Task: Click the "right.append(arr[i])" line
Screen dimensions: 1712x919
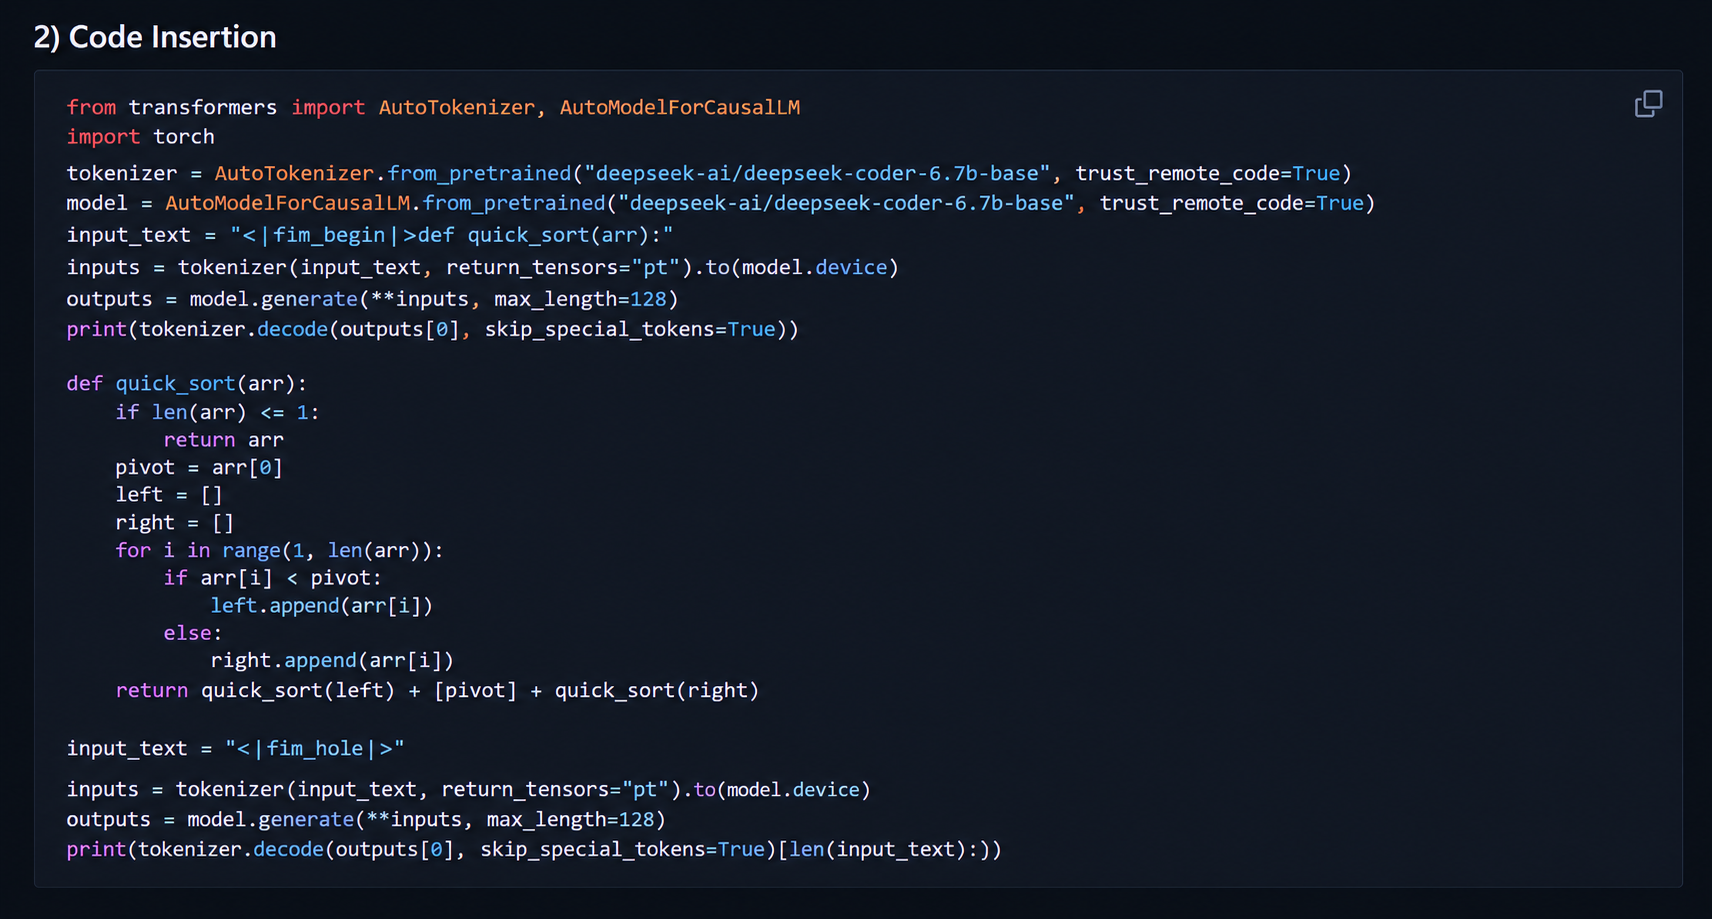Action: (332, 661)
